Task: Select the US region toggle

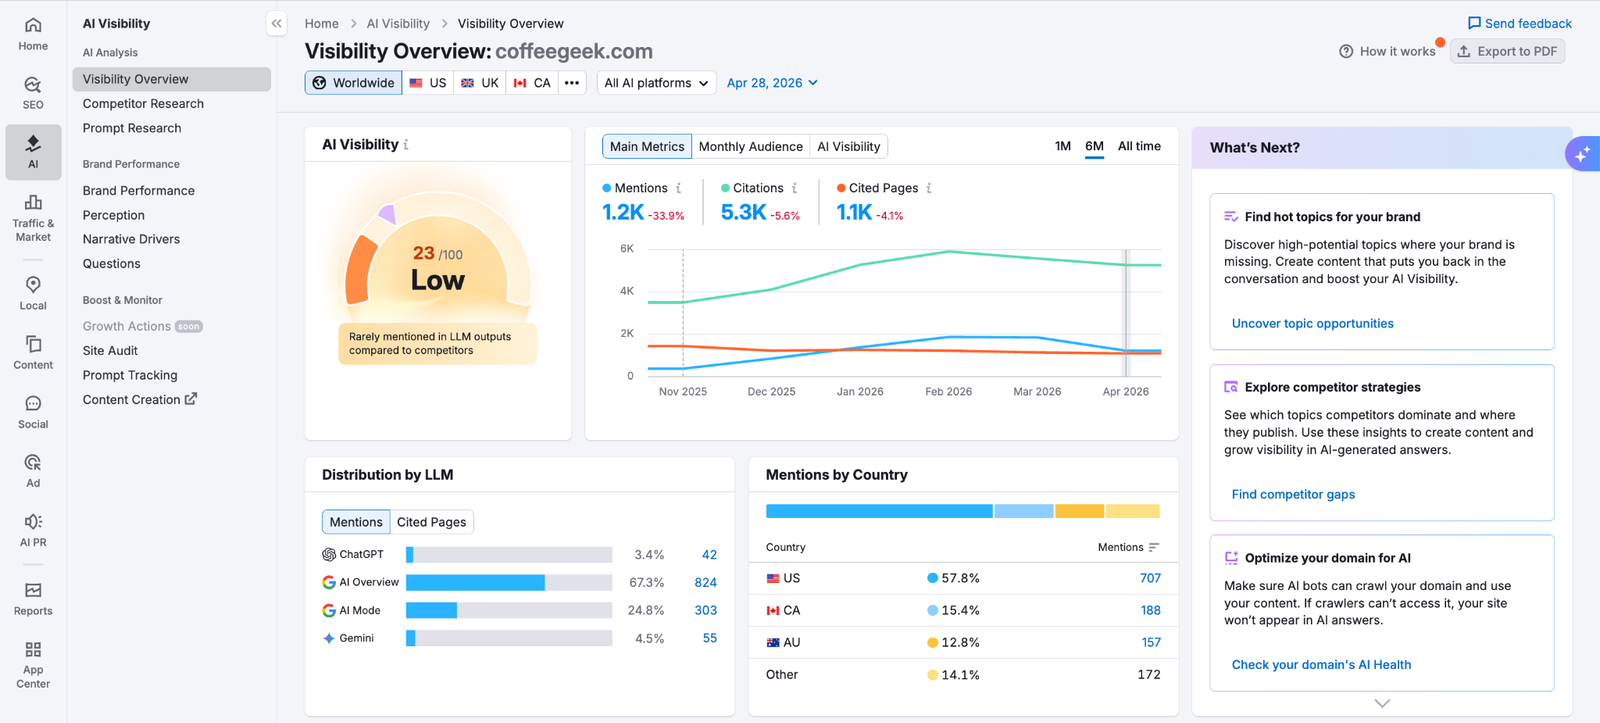Action: click(x=428, y=83)
